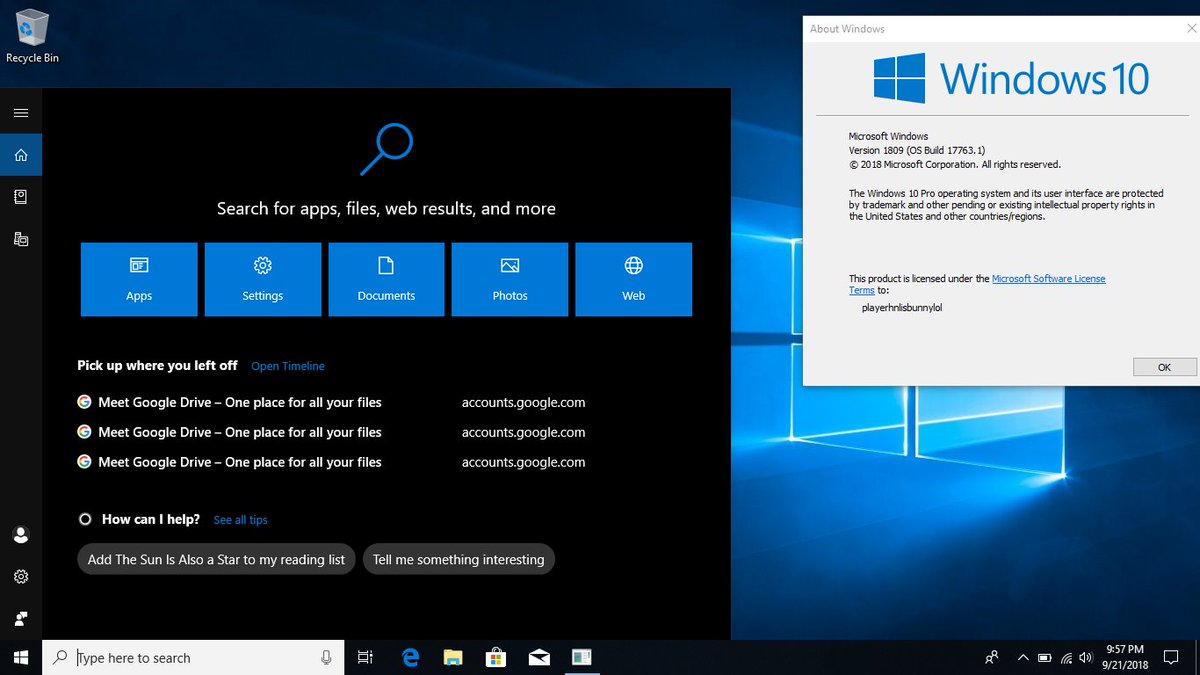Screen dimensions: 1200x675
Task: Click first accounts.google.com entry text
Action: pos(523,402)
